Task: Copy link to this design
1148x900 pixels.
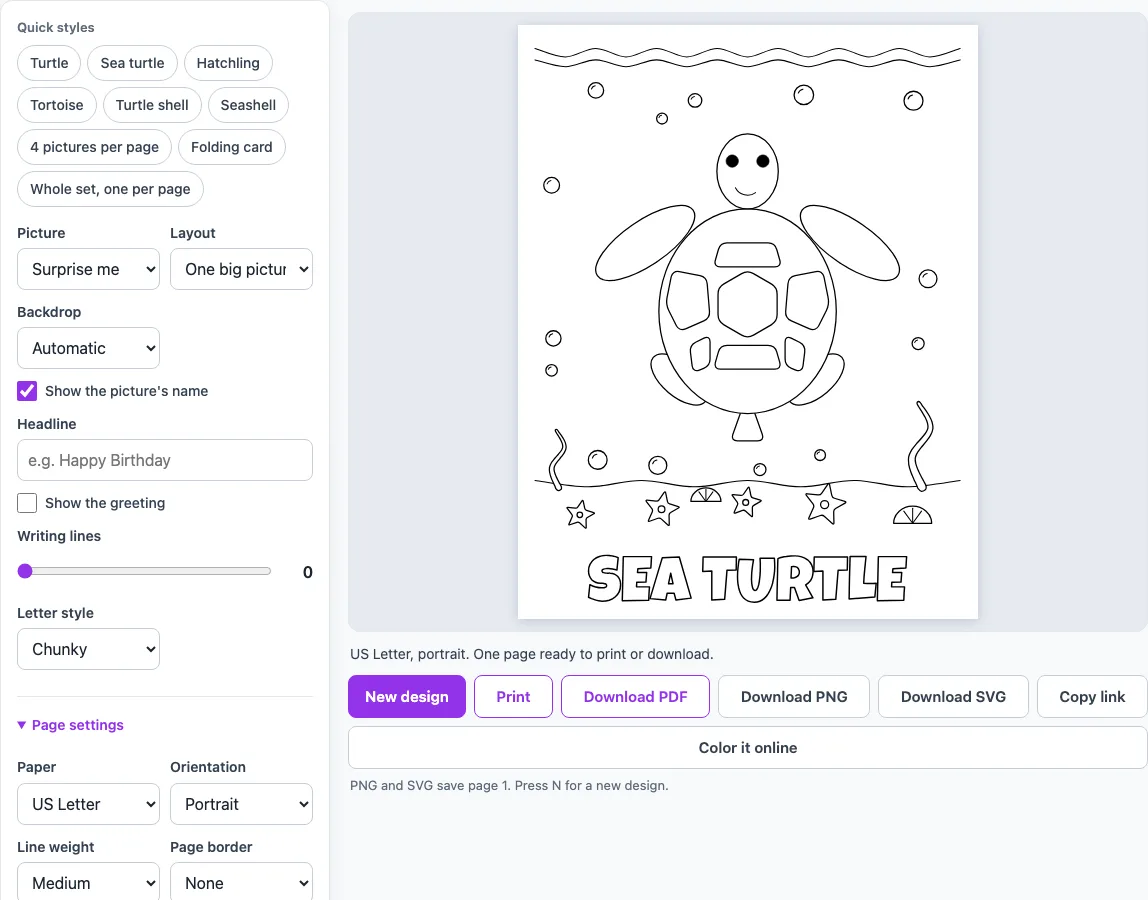Action: (1092, 696)
